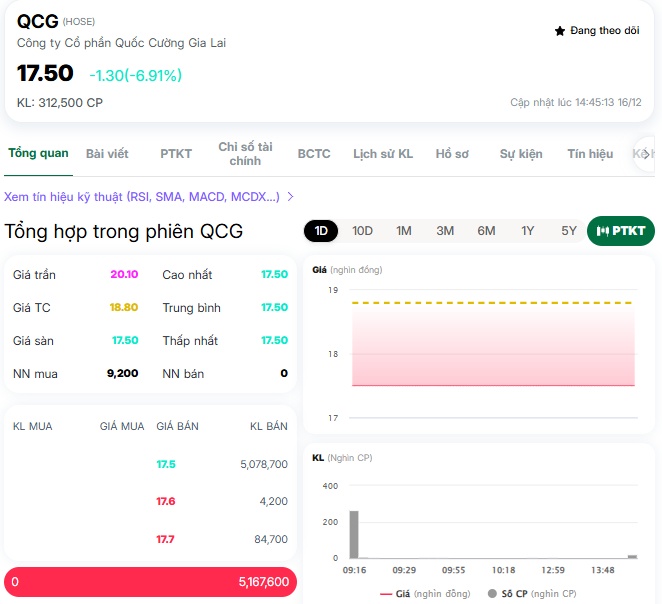
Task: Click the sell price 17.5 row
Action: 166,464
